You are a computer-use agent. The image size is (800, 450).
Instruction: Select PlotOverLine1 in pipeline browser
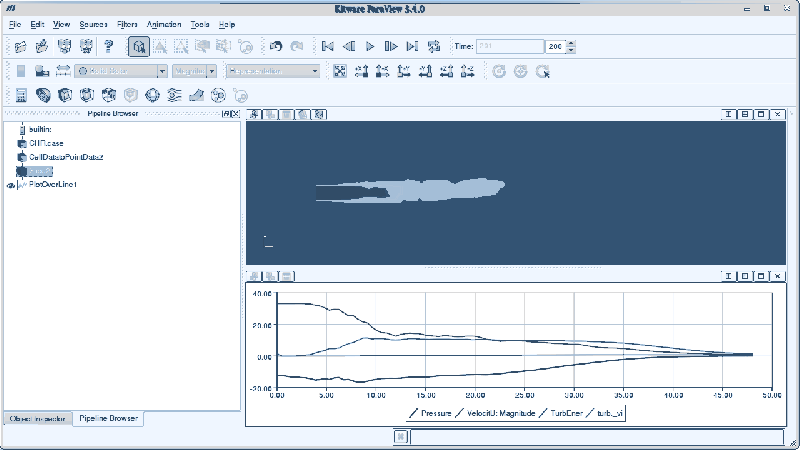point(53,185)
